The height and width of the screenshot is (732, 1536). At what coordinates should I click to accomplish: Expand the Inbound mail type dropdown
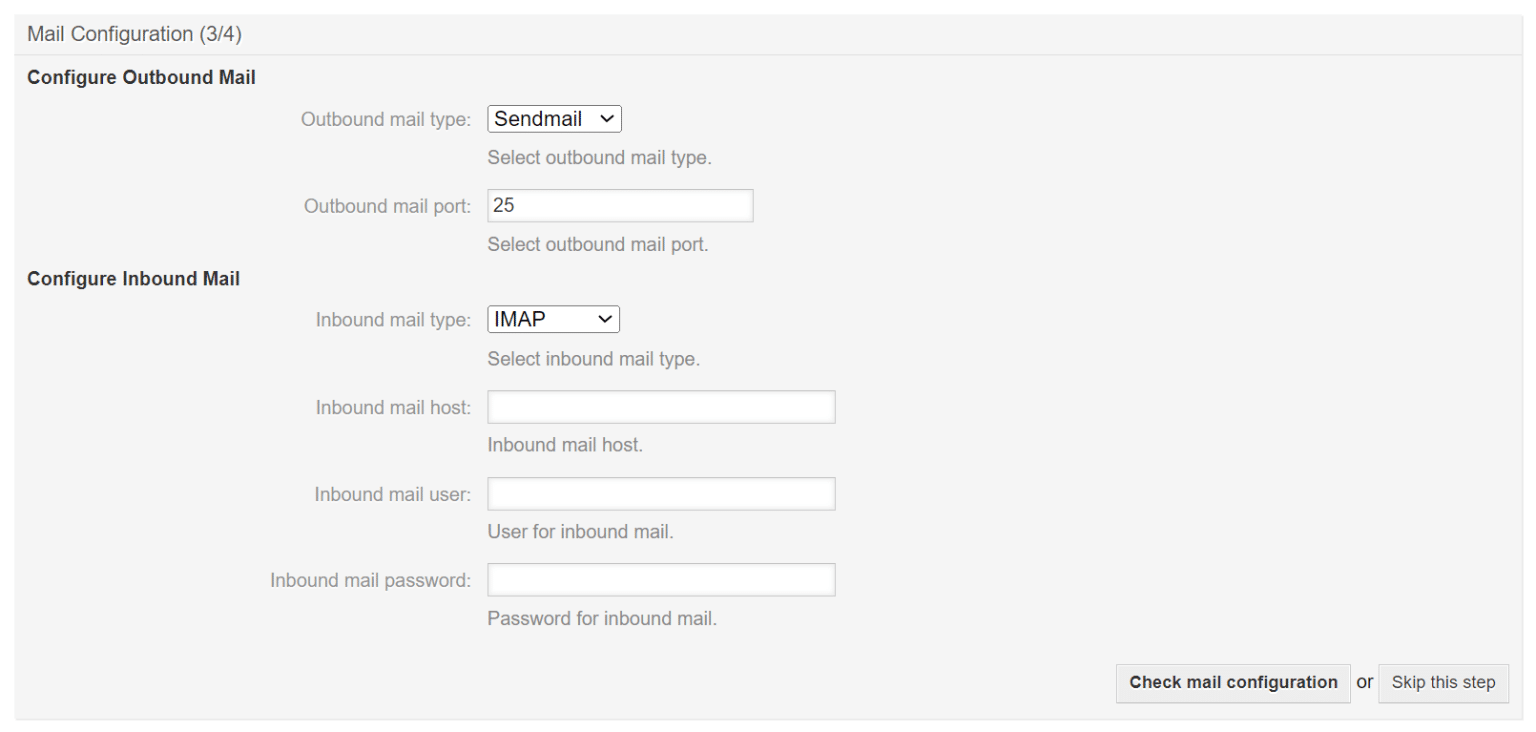tap(553, 318)
